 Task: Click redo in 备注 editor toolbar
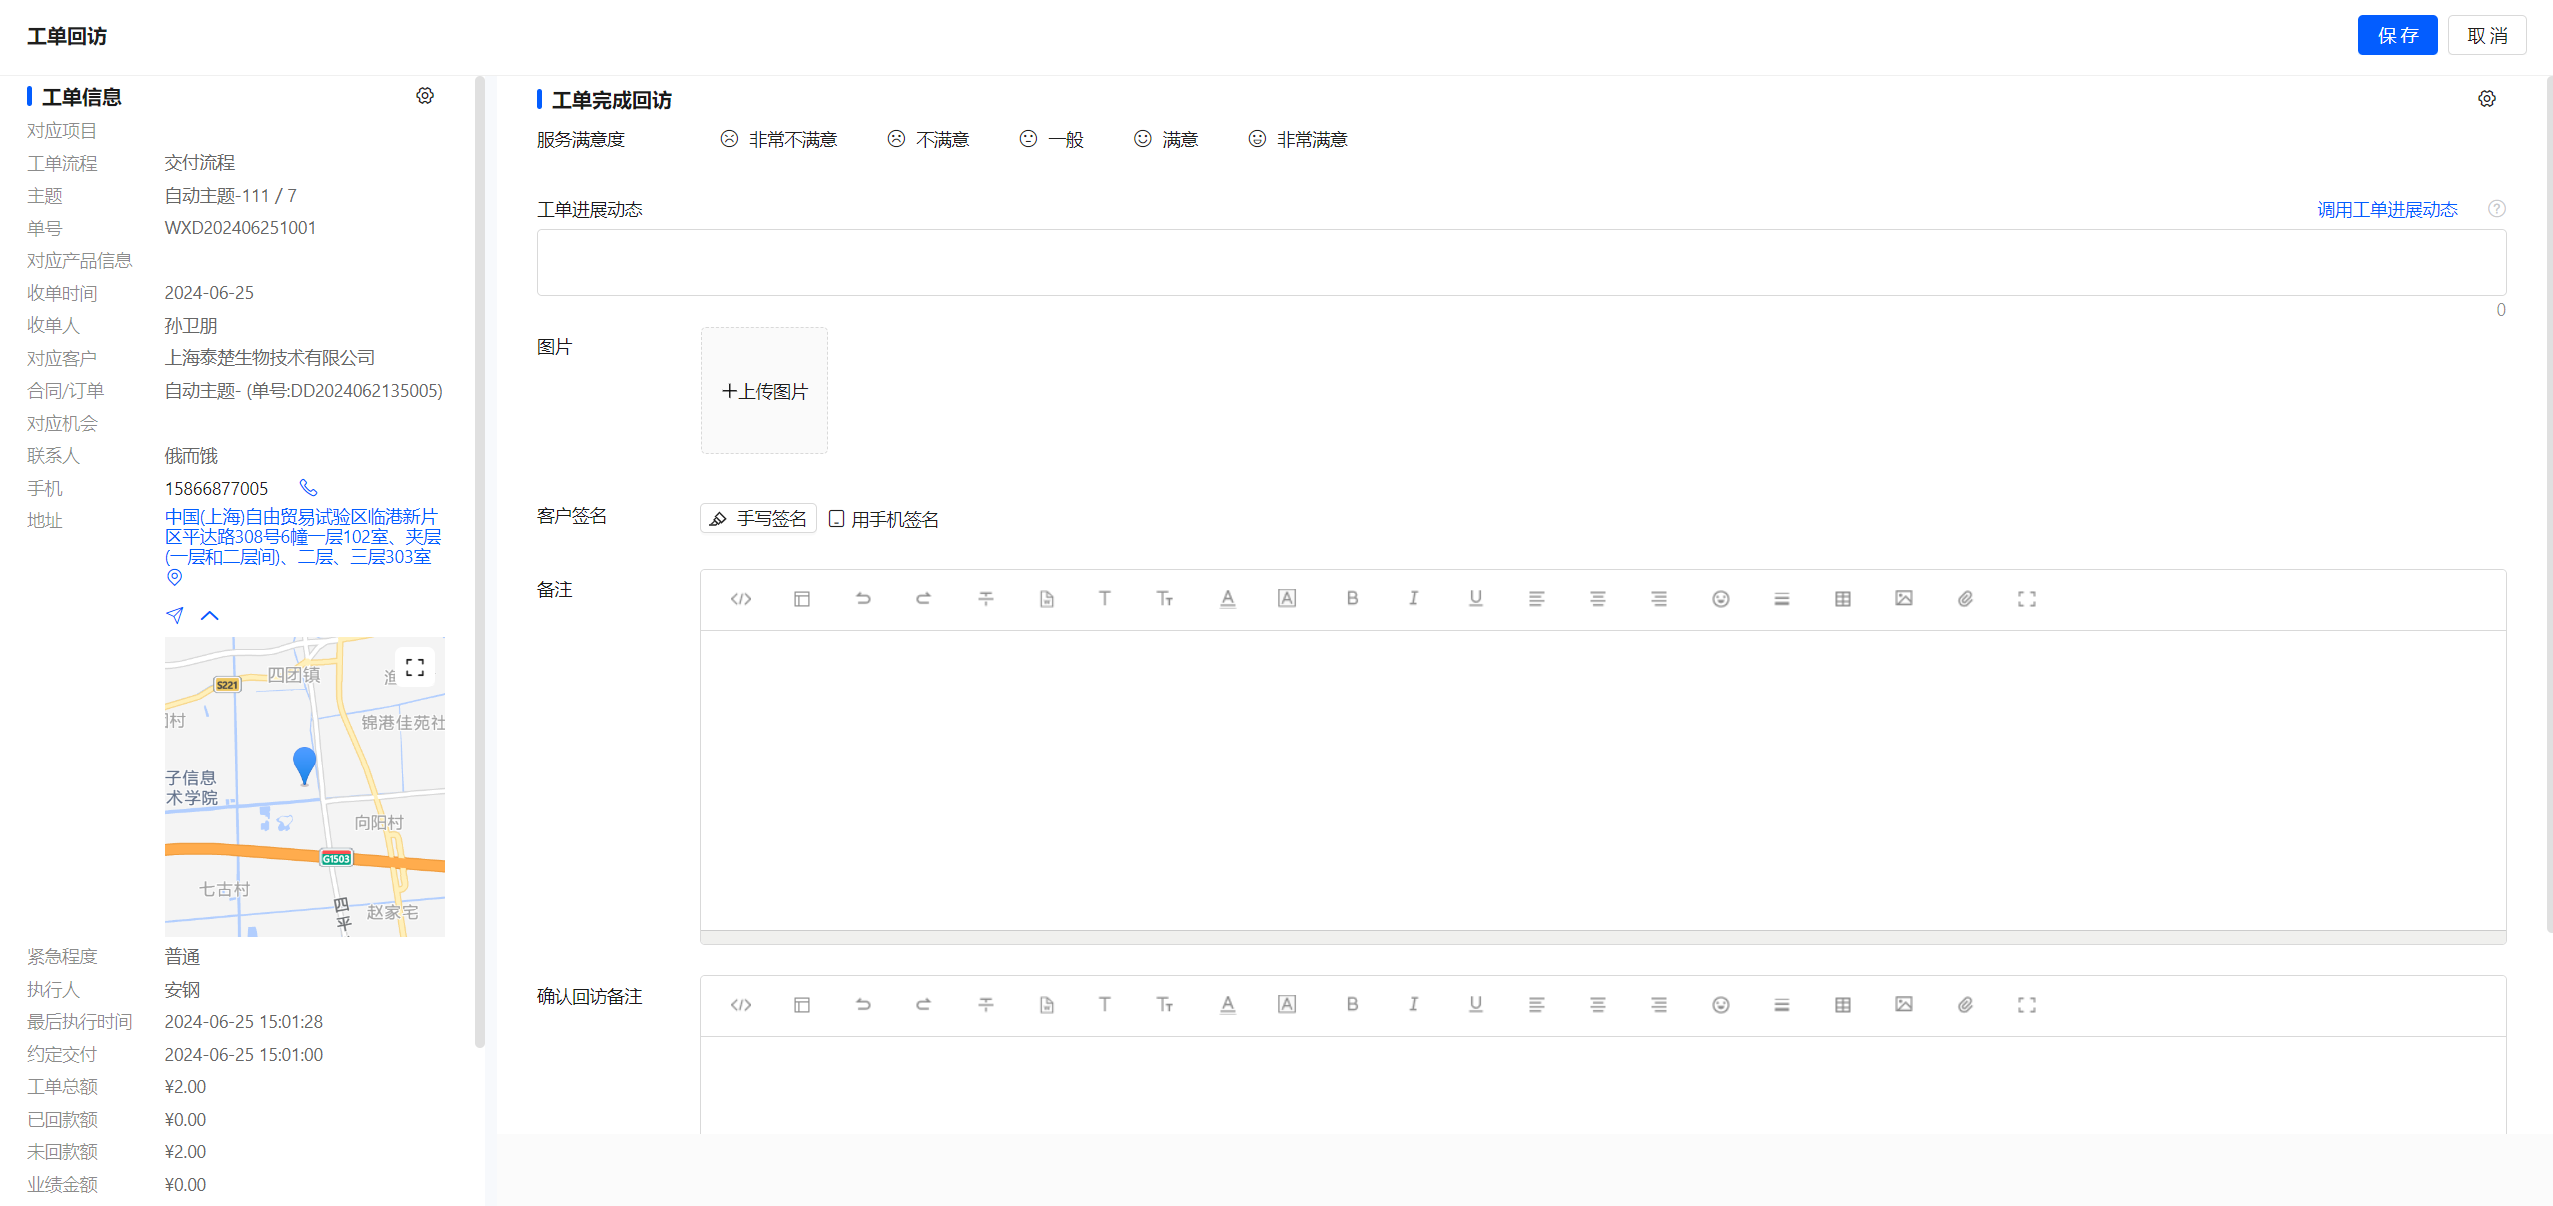[924, 599]
